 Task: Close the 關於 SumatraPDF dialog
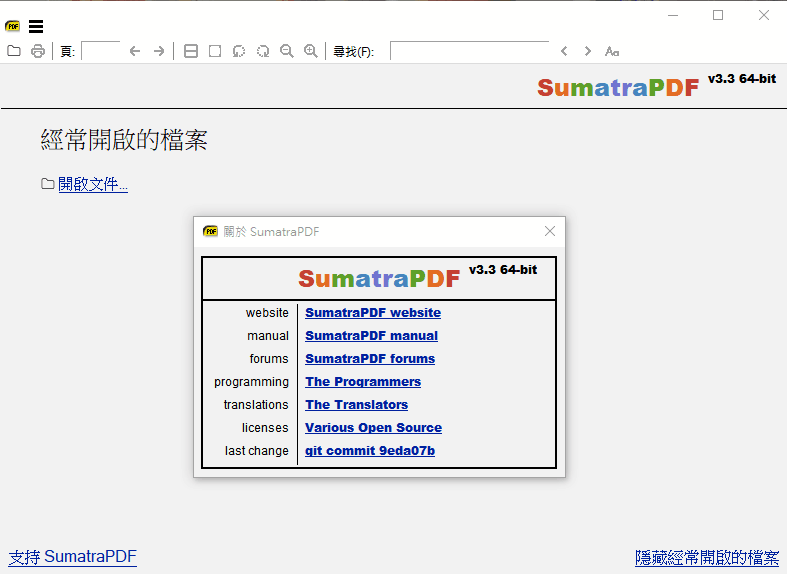(x=550, y=231)
